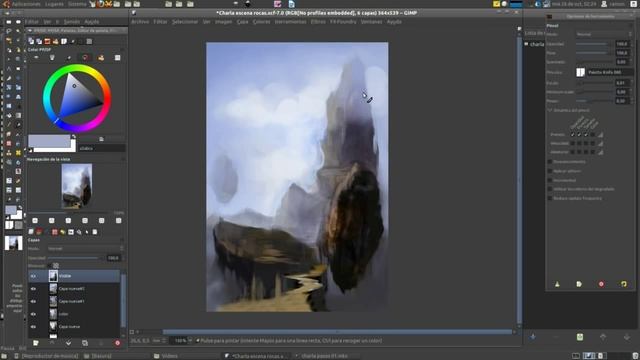Select the highlighted Paintbrush tool
This screenshot has height=360, width=640.
18,125
